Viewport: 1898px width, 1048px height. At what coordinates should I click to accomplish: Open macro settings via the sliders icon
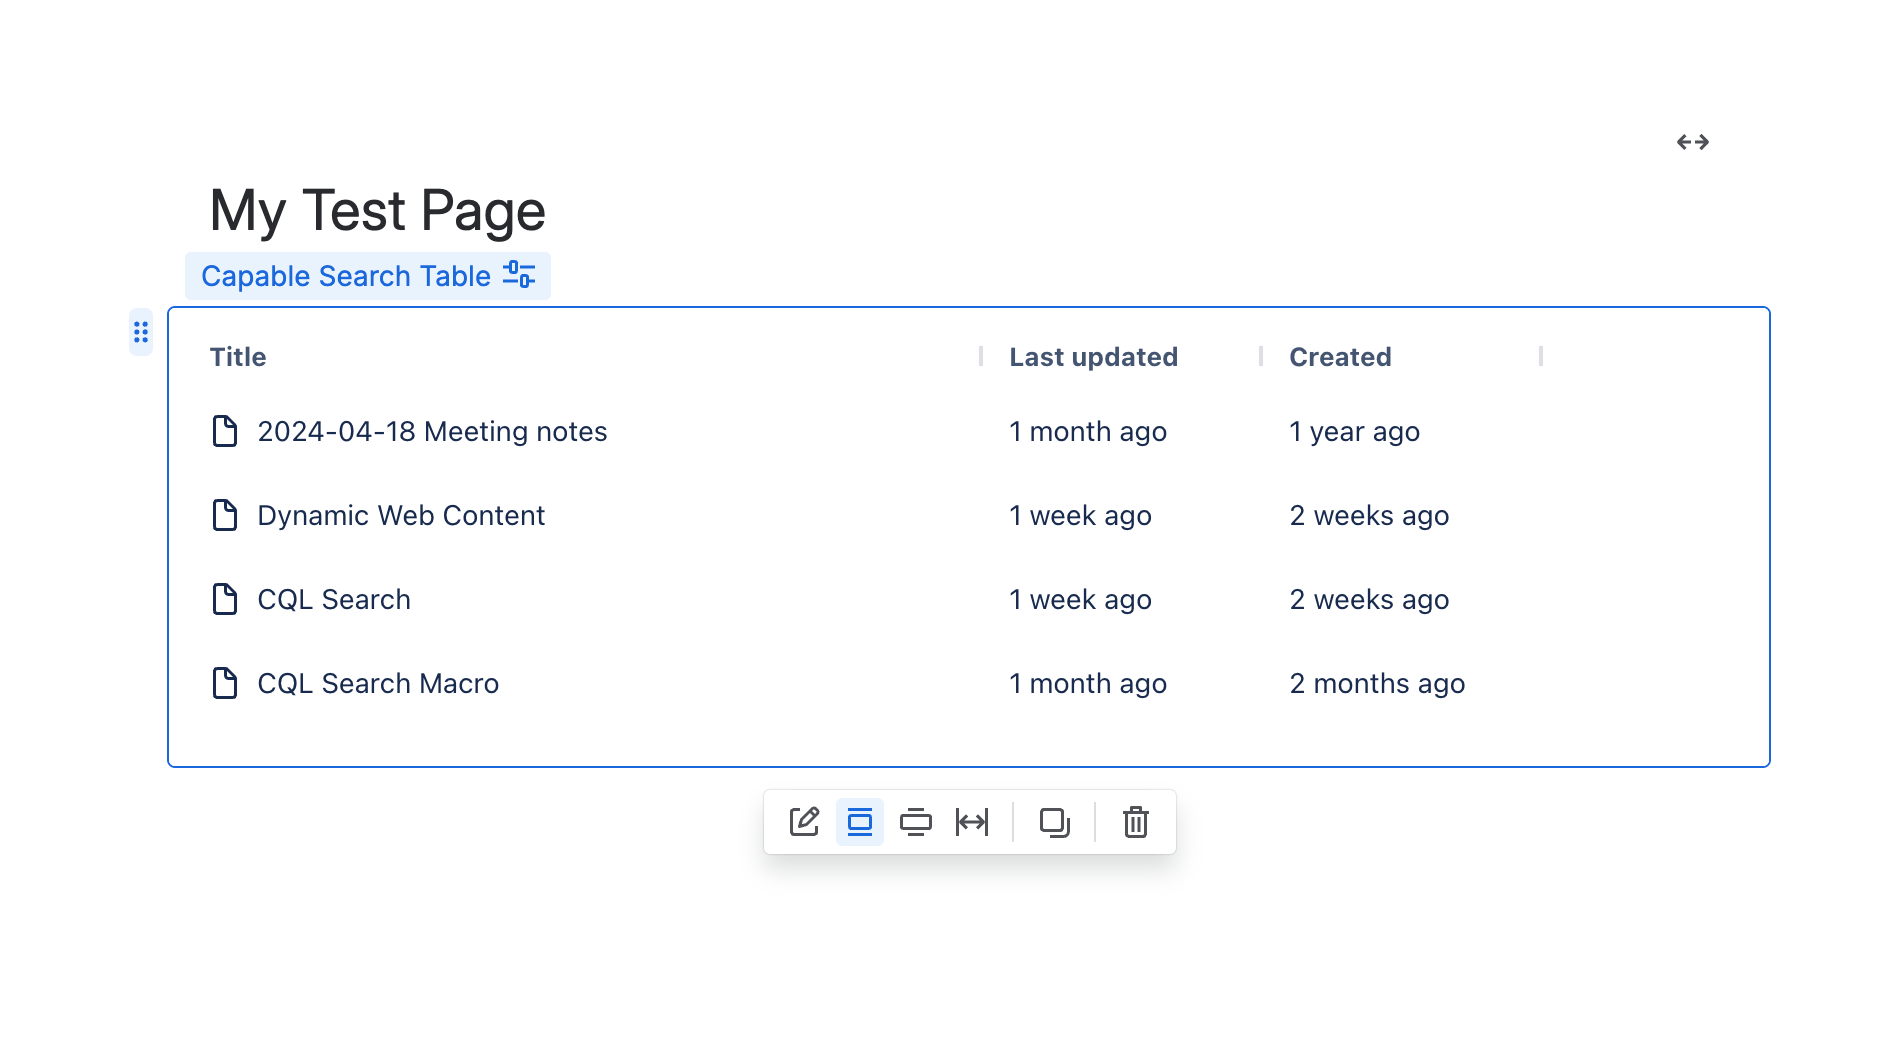[x=517, y=275]
